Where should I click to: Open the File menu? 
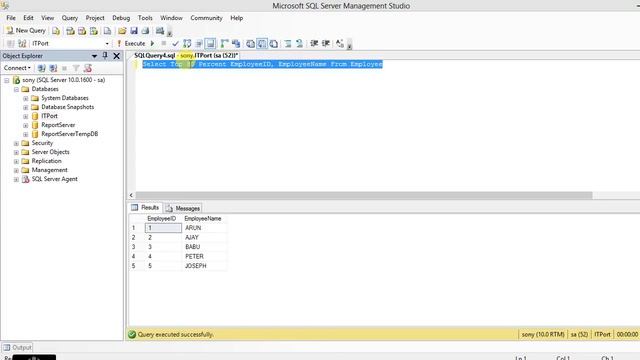click(x=11, y=18)
